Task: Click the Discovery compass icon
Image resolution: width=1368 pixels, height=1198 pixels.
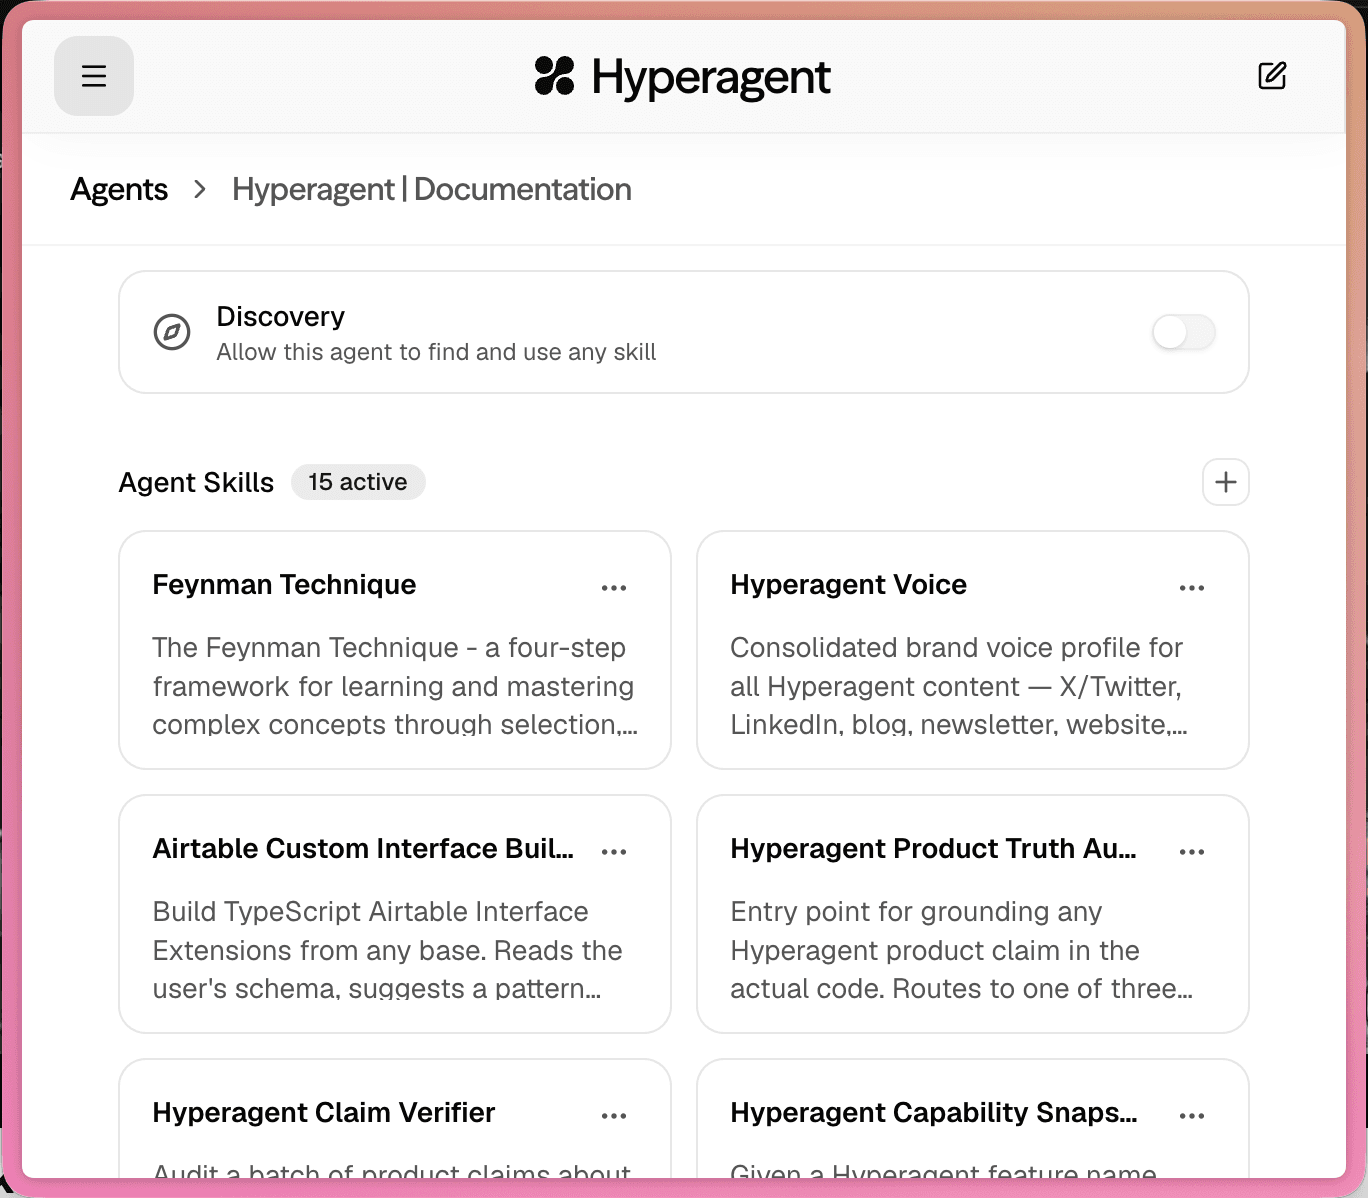Action: click(x=172, y=332)
